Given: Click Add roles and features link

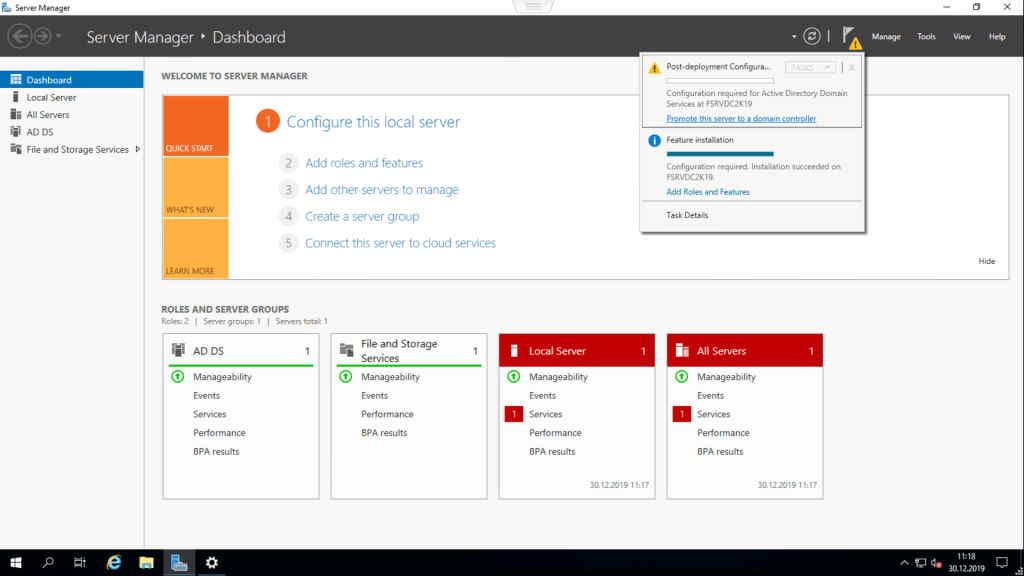Looking at the screenshot, I should [x=364, y=163].
